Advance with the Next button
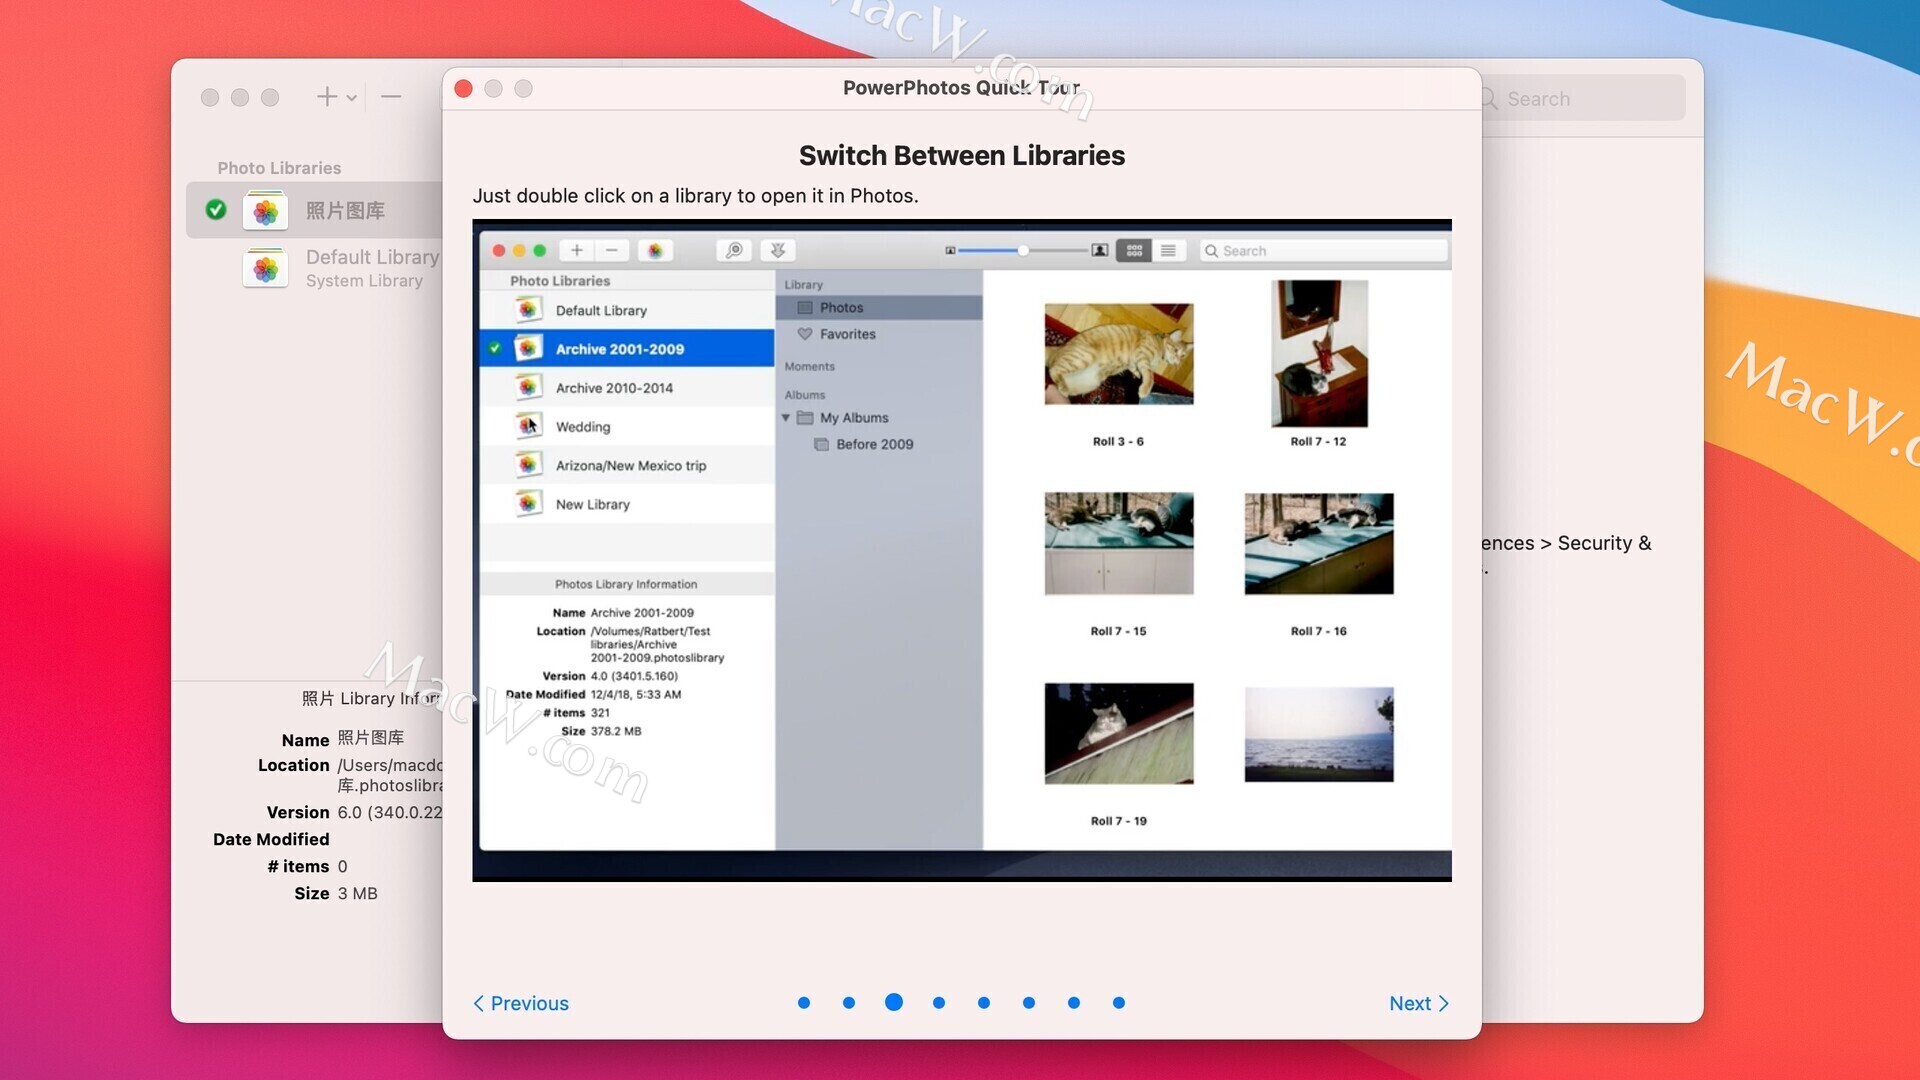The width and height of the screenshot is (1920, 1080). (x=1419, y=1003)
